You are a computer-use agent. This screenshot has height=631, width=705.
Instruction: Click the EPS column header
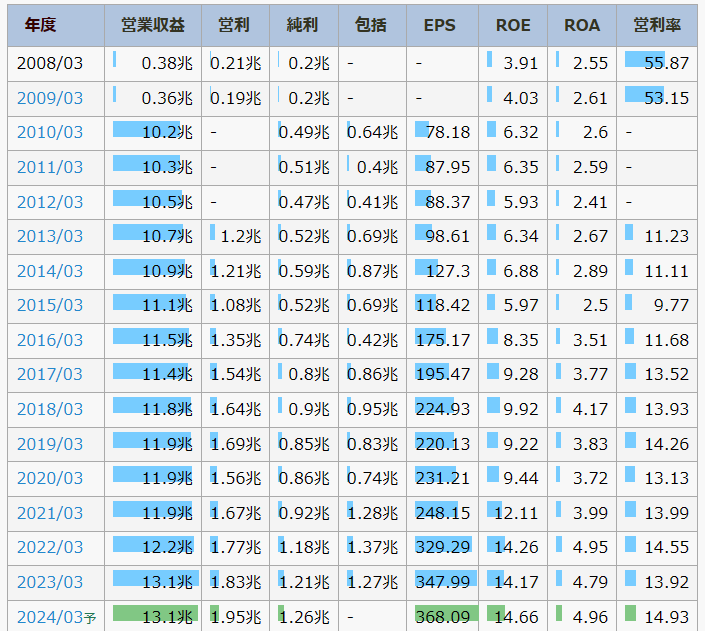[440, 25]
